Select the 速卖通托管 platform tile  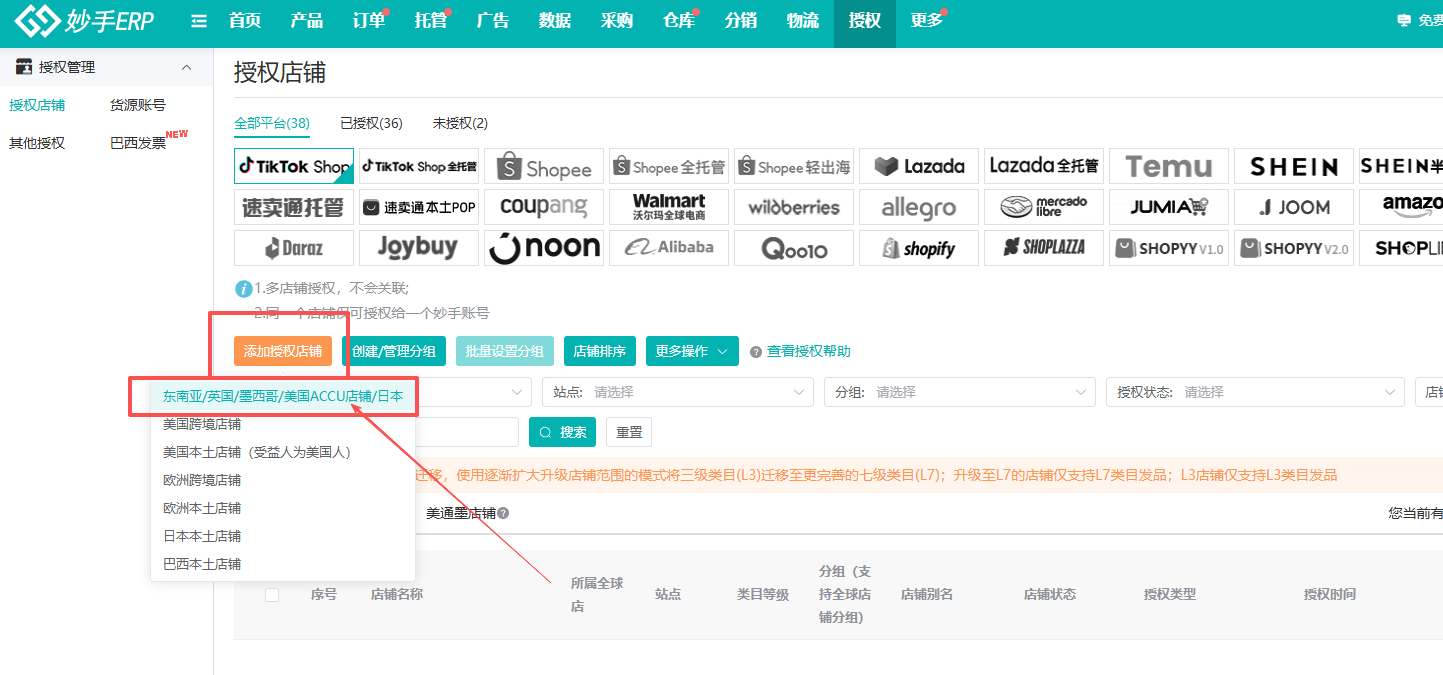coord(293,207)
